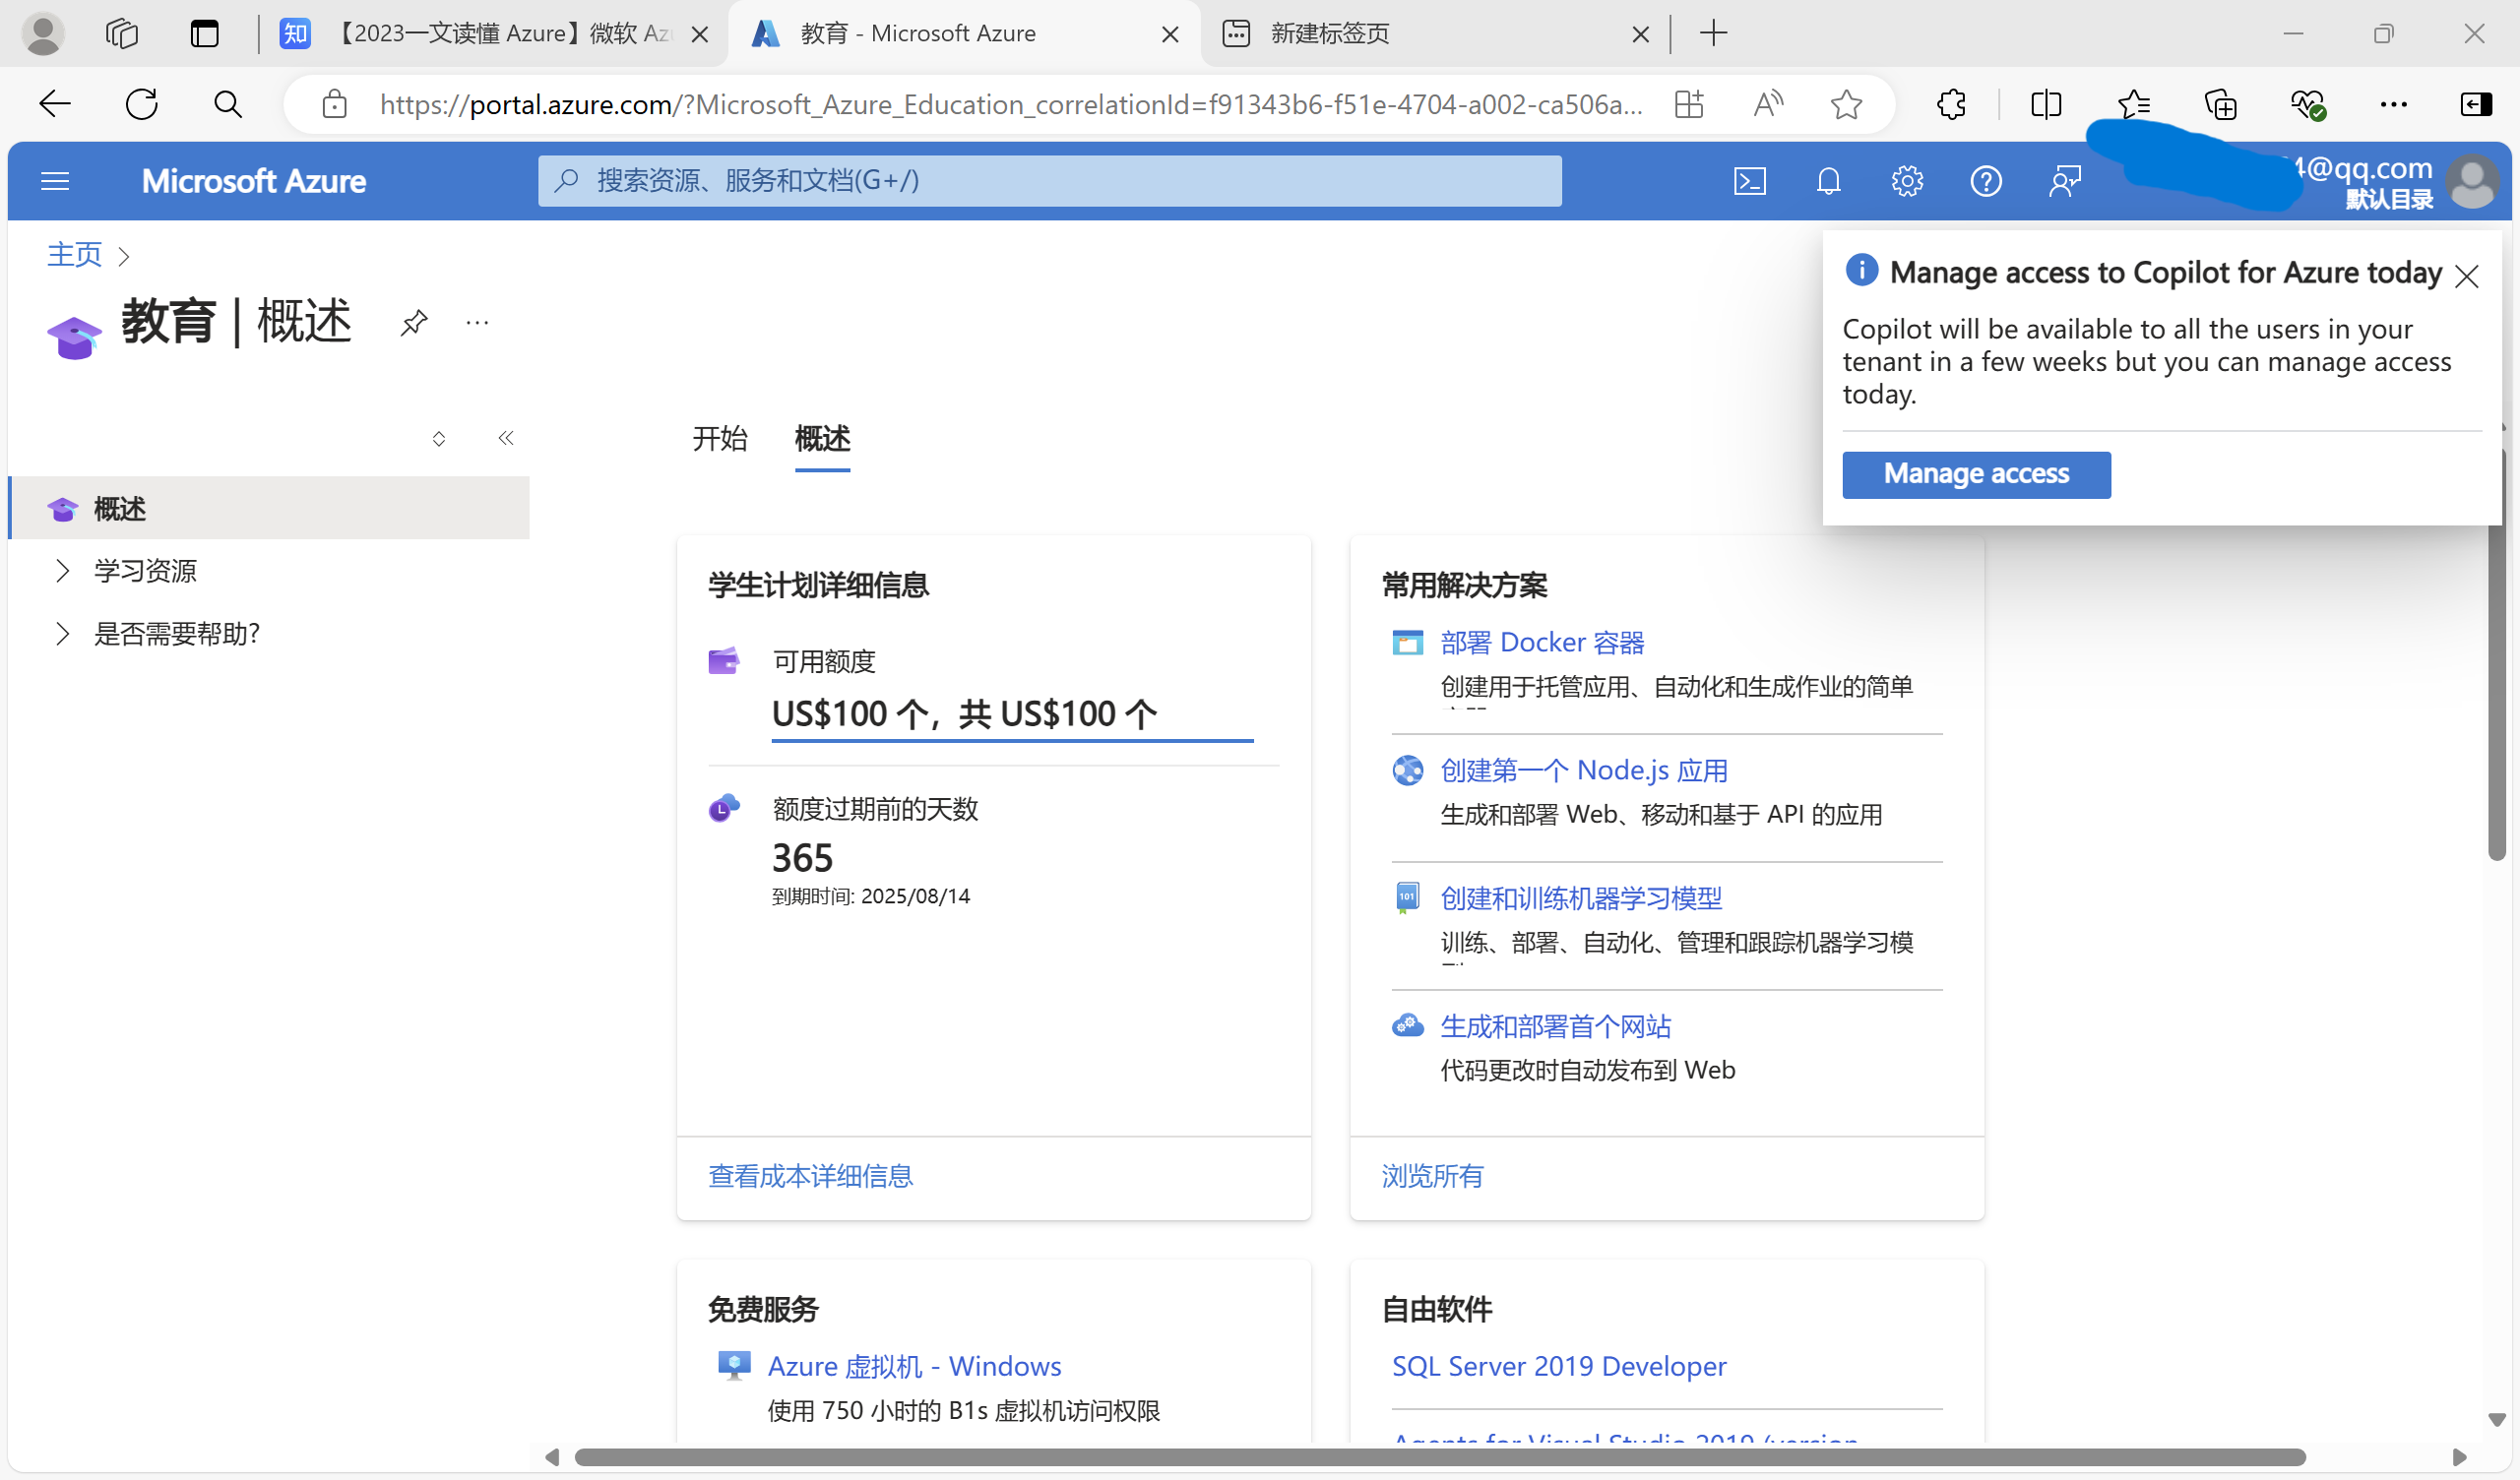Open the browser extensions puzzle icon
The height and width of the screenshot is (1480, 2520).
pyautogui.click(x=1951, y=104)
